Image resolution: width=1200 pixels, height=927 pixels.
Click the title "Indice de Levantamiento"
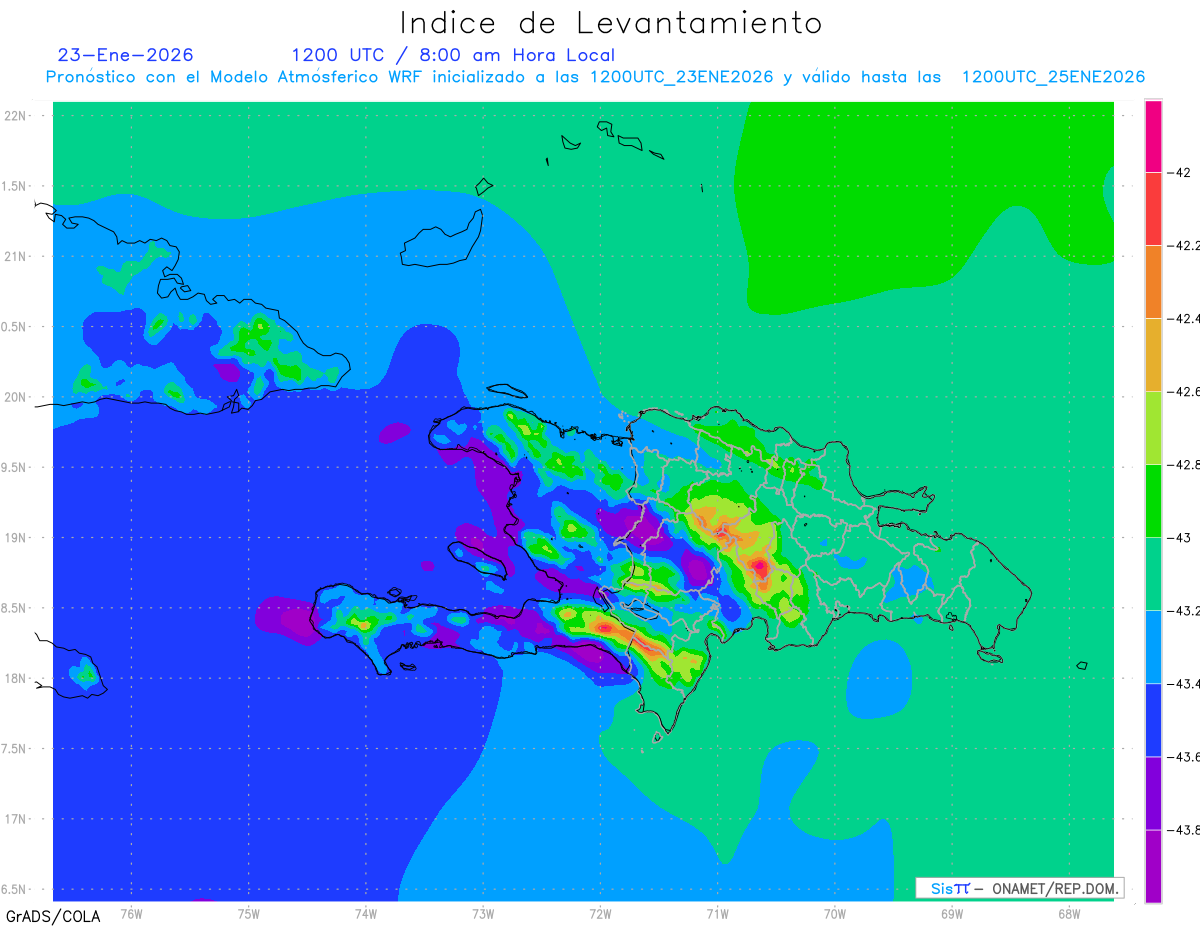611,22
